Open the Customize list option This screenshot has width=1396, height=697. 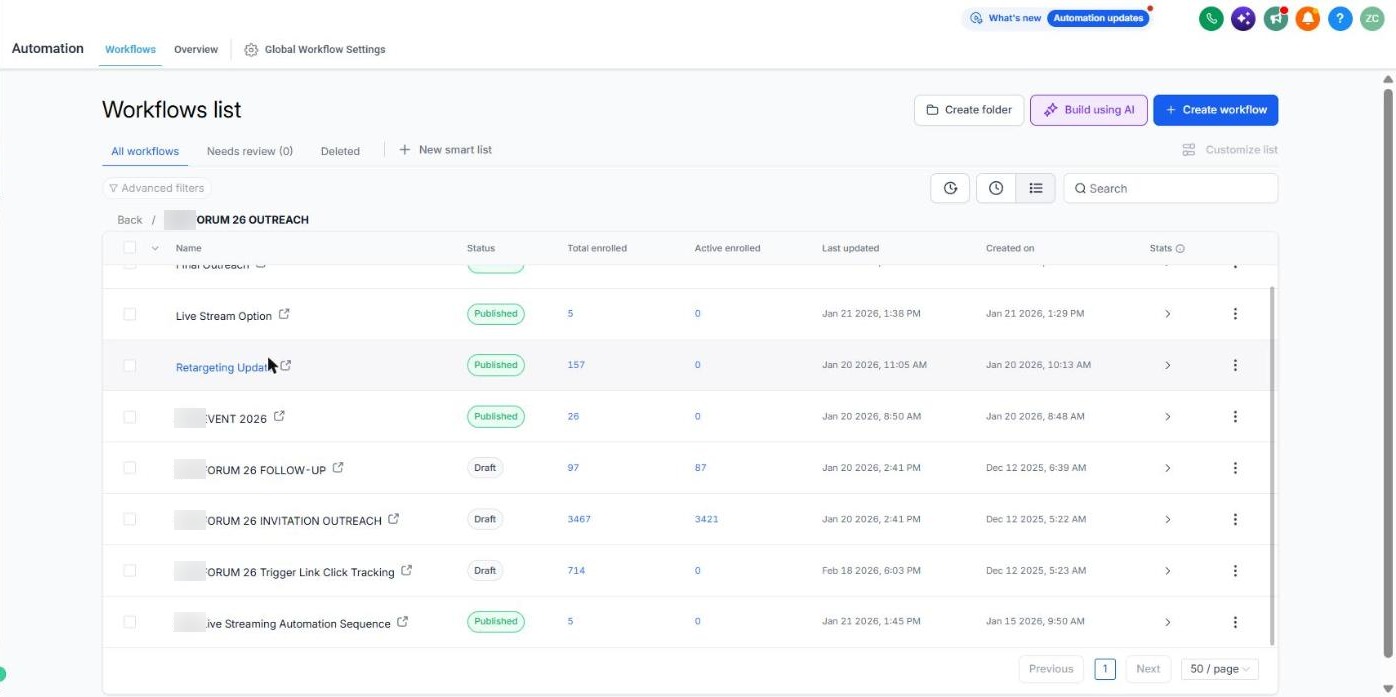(x=1230, y=150)
